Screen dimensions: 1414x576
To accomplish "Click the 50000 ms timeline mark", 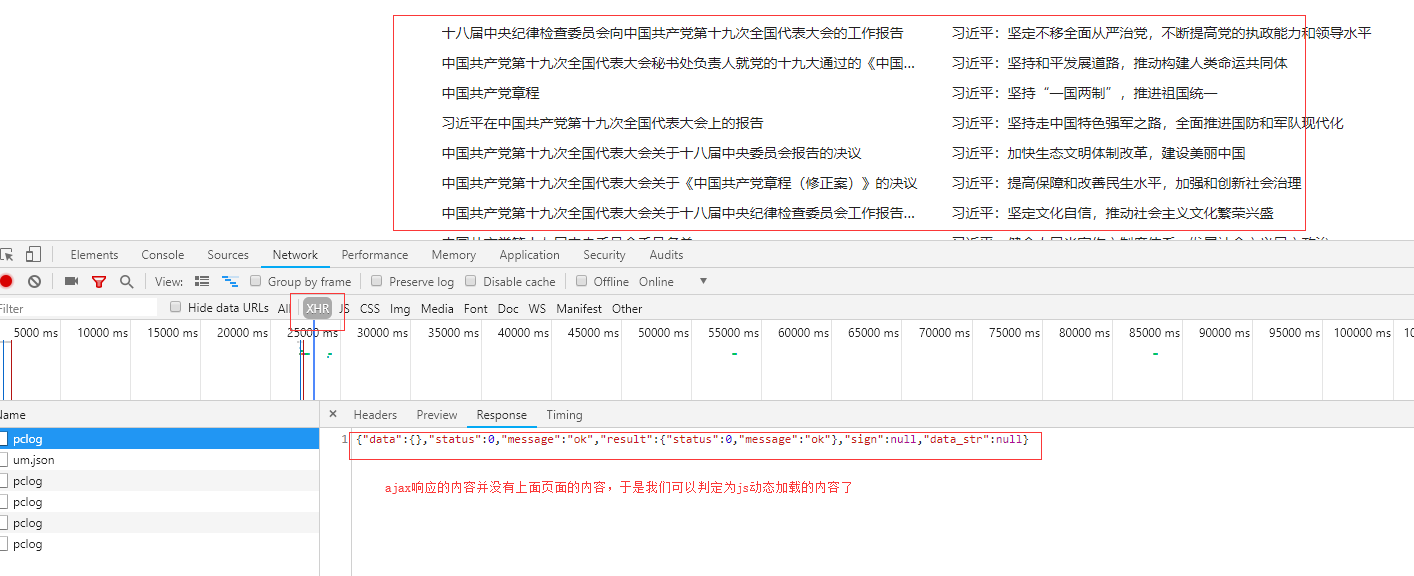I will tap(664, 333).
